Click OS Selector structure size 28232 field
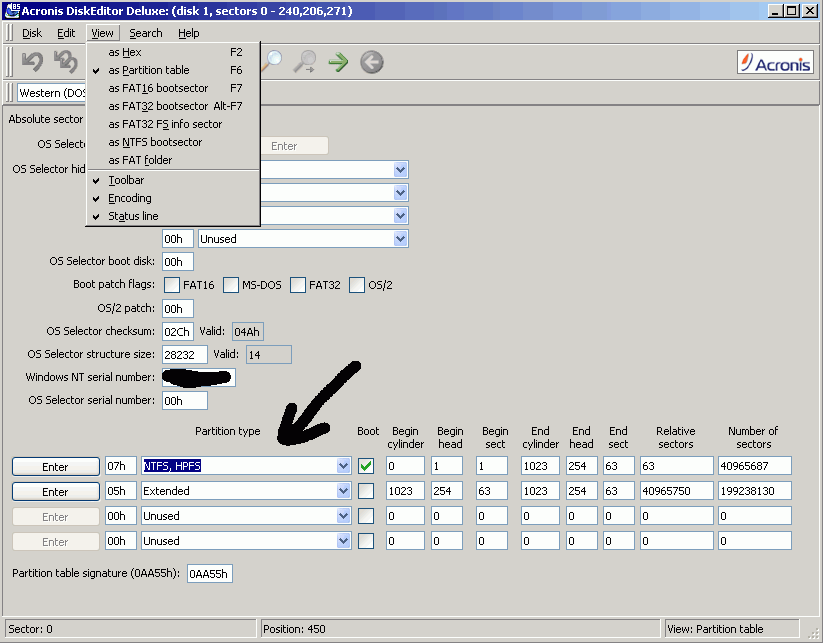The width and height of the screenshot is (823, 643). [x=185, y=354]
